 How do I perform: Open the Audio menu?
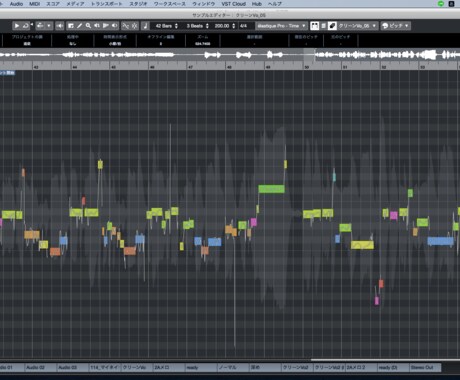tap(16, 4)
